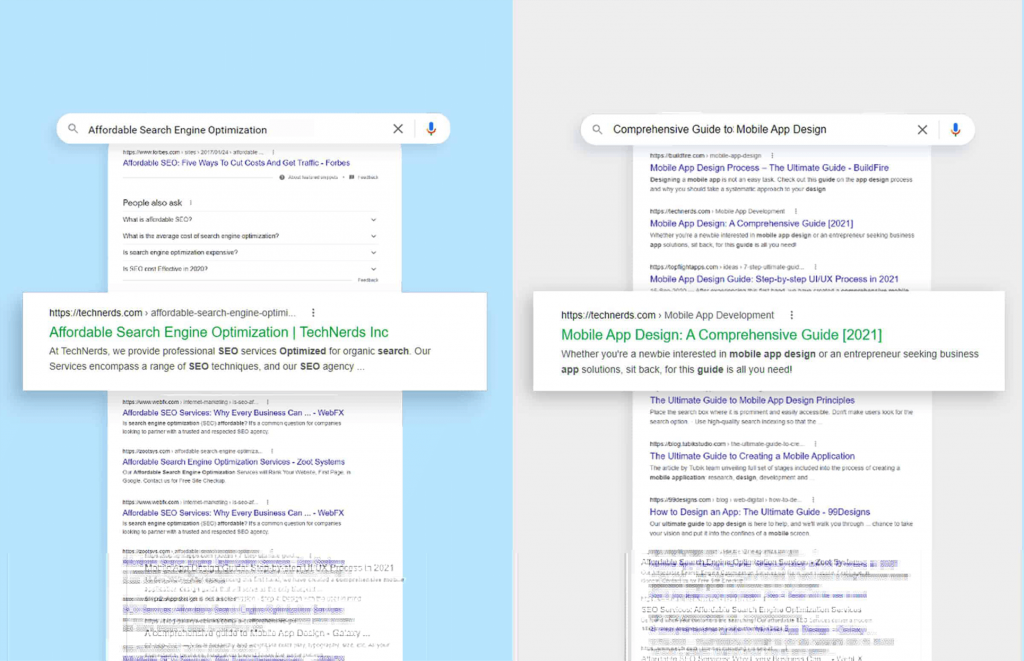Expand Is SEO cost Effective in 2020?
This screenshot has height=661, width=1024.
[x=249, y=268]
